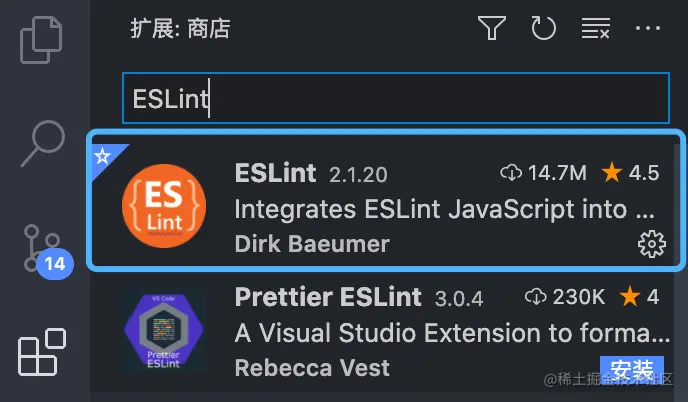Click the ESLint 4.5 star rating
This screenshot has height=402, width=688.
(x=630, y=173)
